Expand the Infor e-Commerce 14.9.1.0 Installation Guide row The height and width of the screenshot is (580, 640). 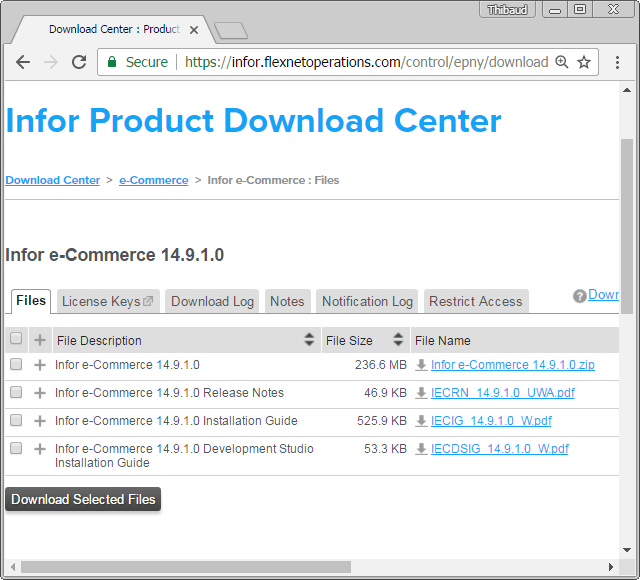[x=40, y=421]
